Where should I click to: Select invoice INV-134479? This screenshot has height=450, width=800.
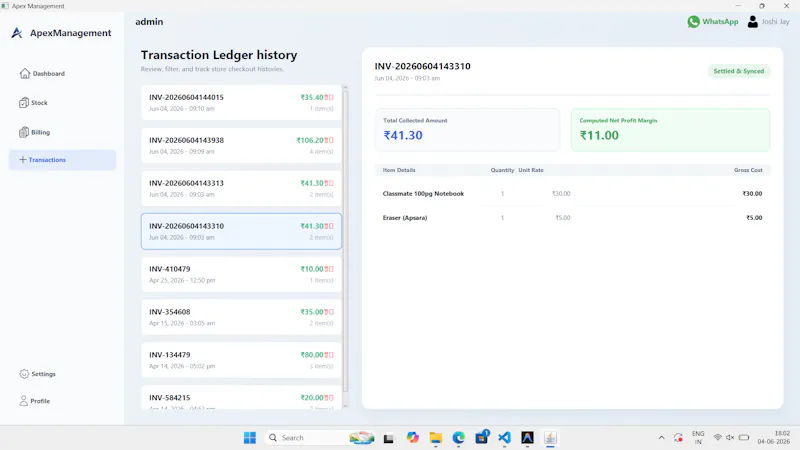pos(241,360)
